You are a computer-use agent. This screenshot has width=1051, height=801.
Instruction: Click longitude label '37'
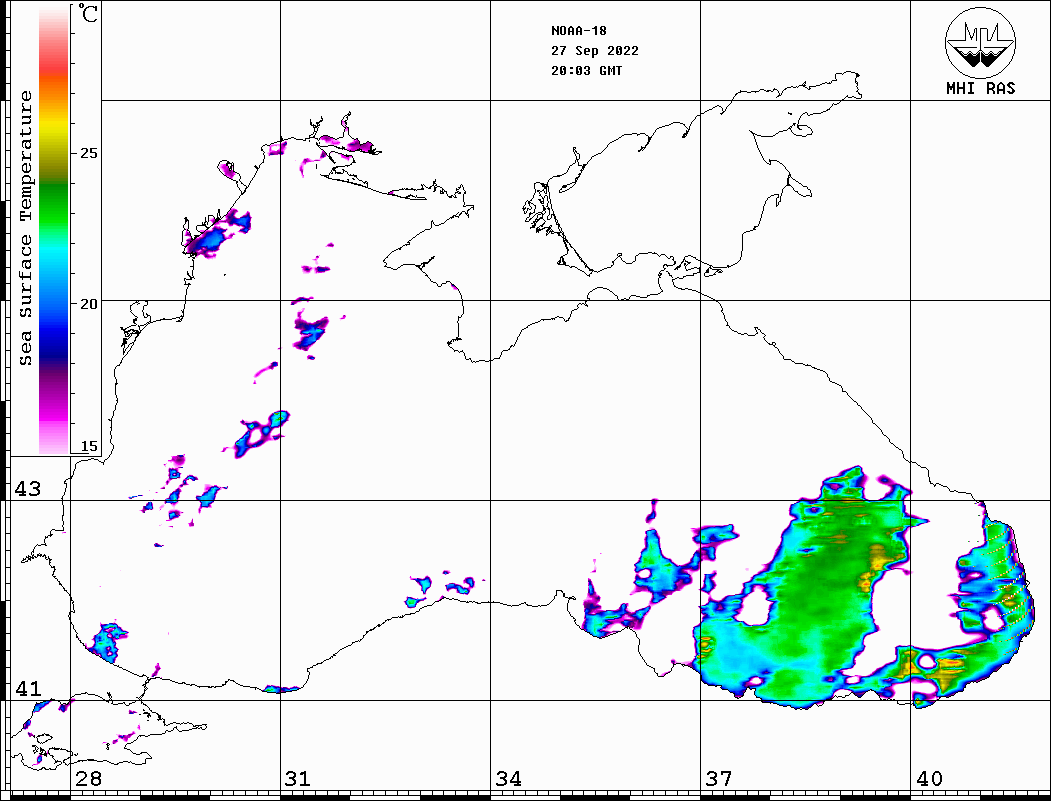pos(719,778)
